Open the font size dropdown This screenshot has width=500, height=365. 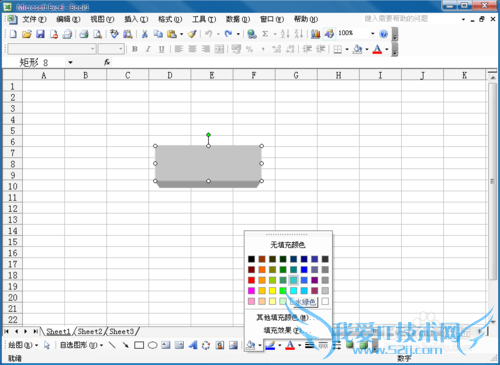tap(121, 49)
